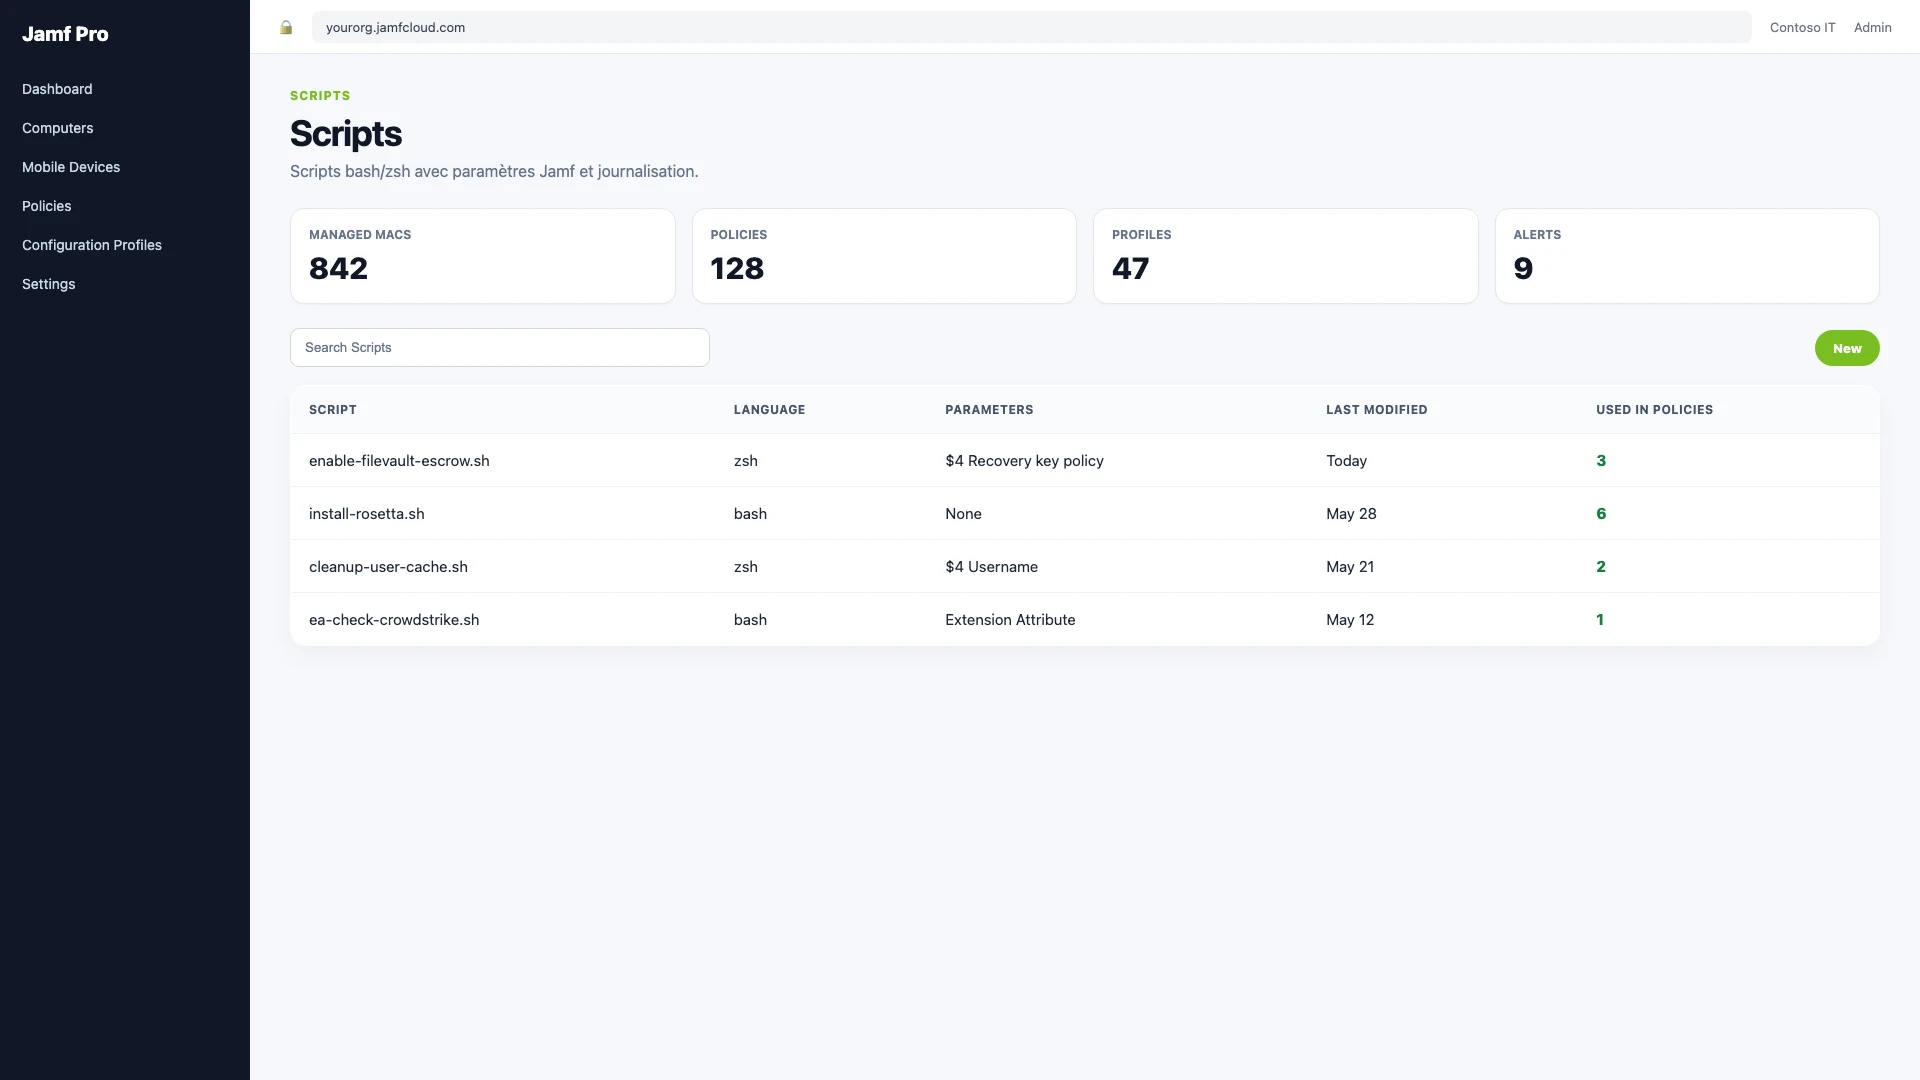
Task: Click the bash language cell for ea-check-crowdstrike.sh
Action: [750, 620]
